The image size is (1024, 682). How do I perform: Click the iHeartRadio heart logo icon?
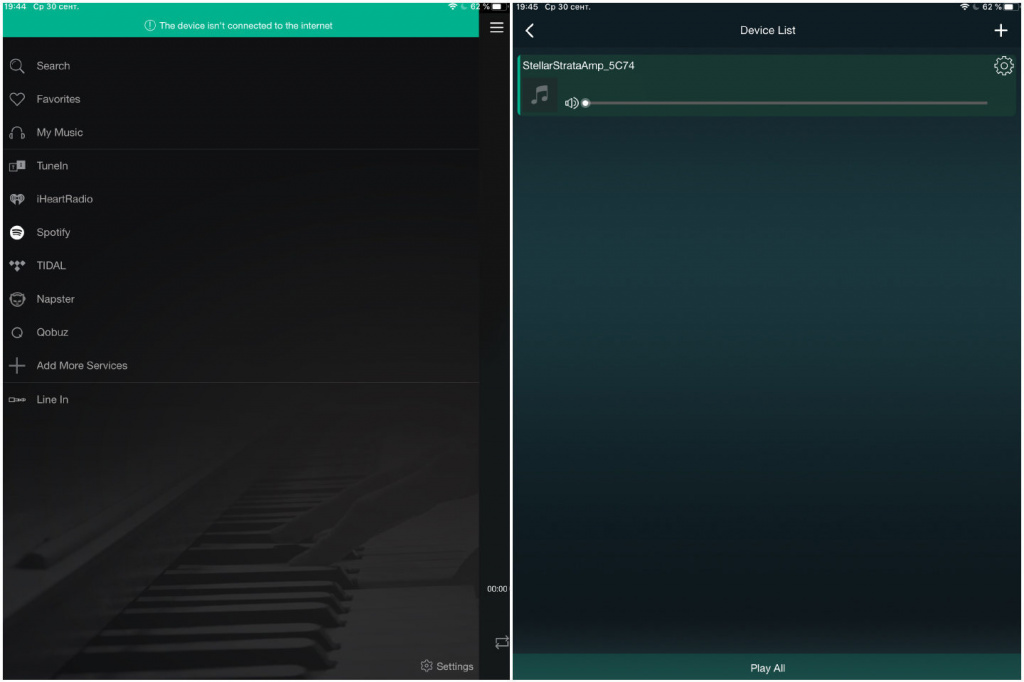tap(17, 199)
